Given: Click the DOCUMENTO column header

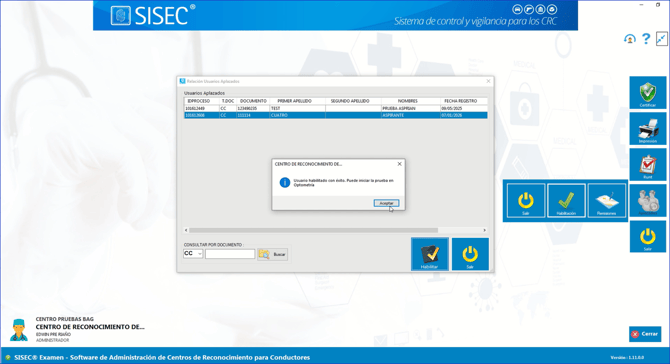Looking at the screenshot, I should 253,101.
